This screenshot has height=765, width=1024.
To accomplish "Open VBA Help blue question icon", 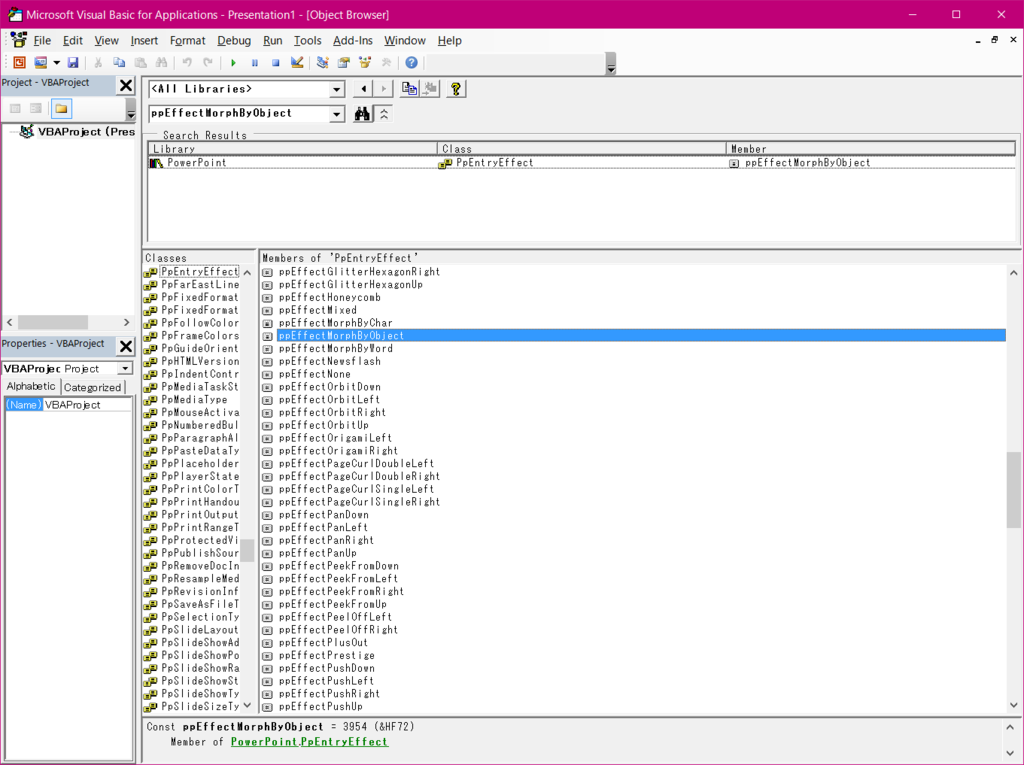I will 411,63.
